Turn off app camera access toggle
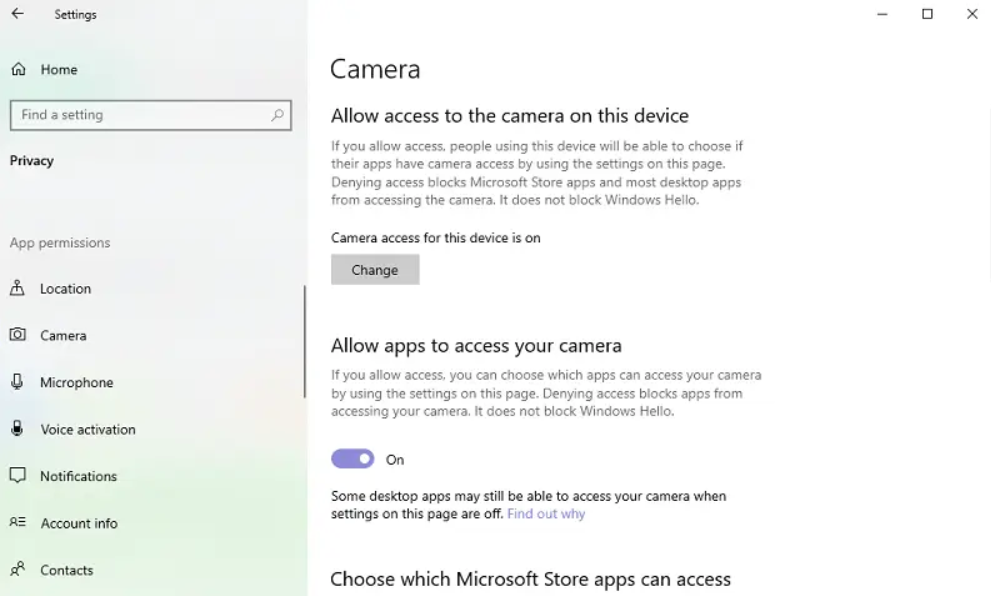991x596 pixels. click(352, 459)
